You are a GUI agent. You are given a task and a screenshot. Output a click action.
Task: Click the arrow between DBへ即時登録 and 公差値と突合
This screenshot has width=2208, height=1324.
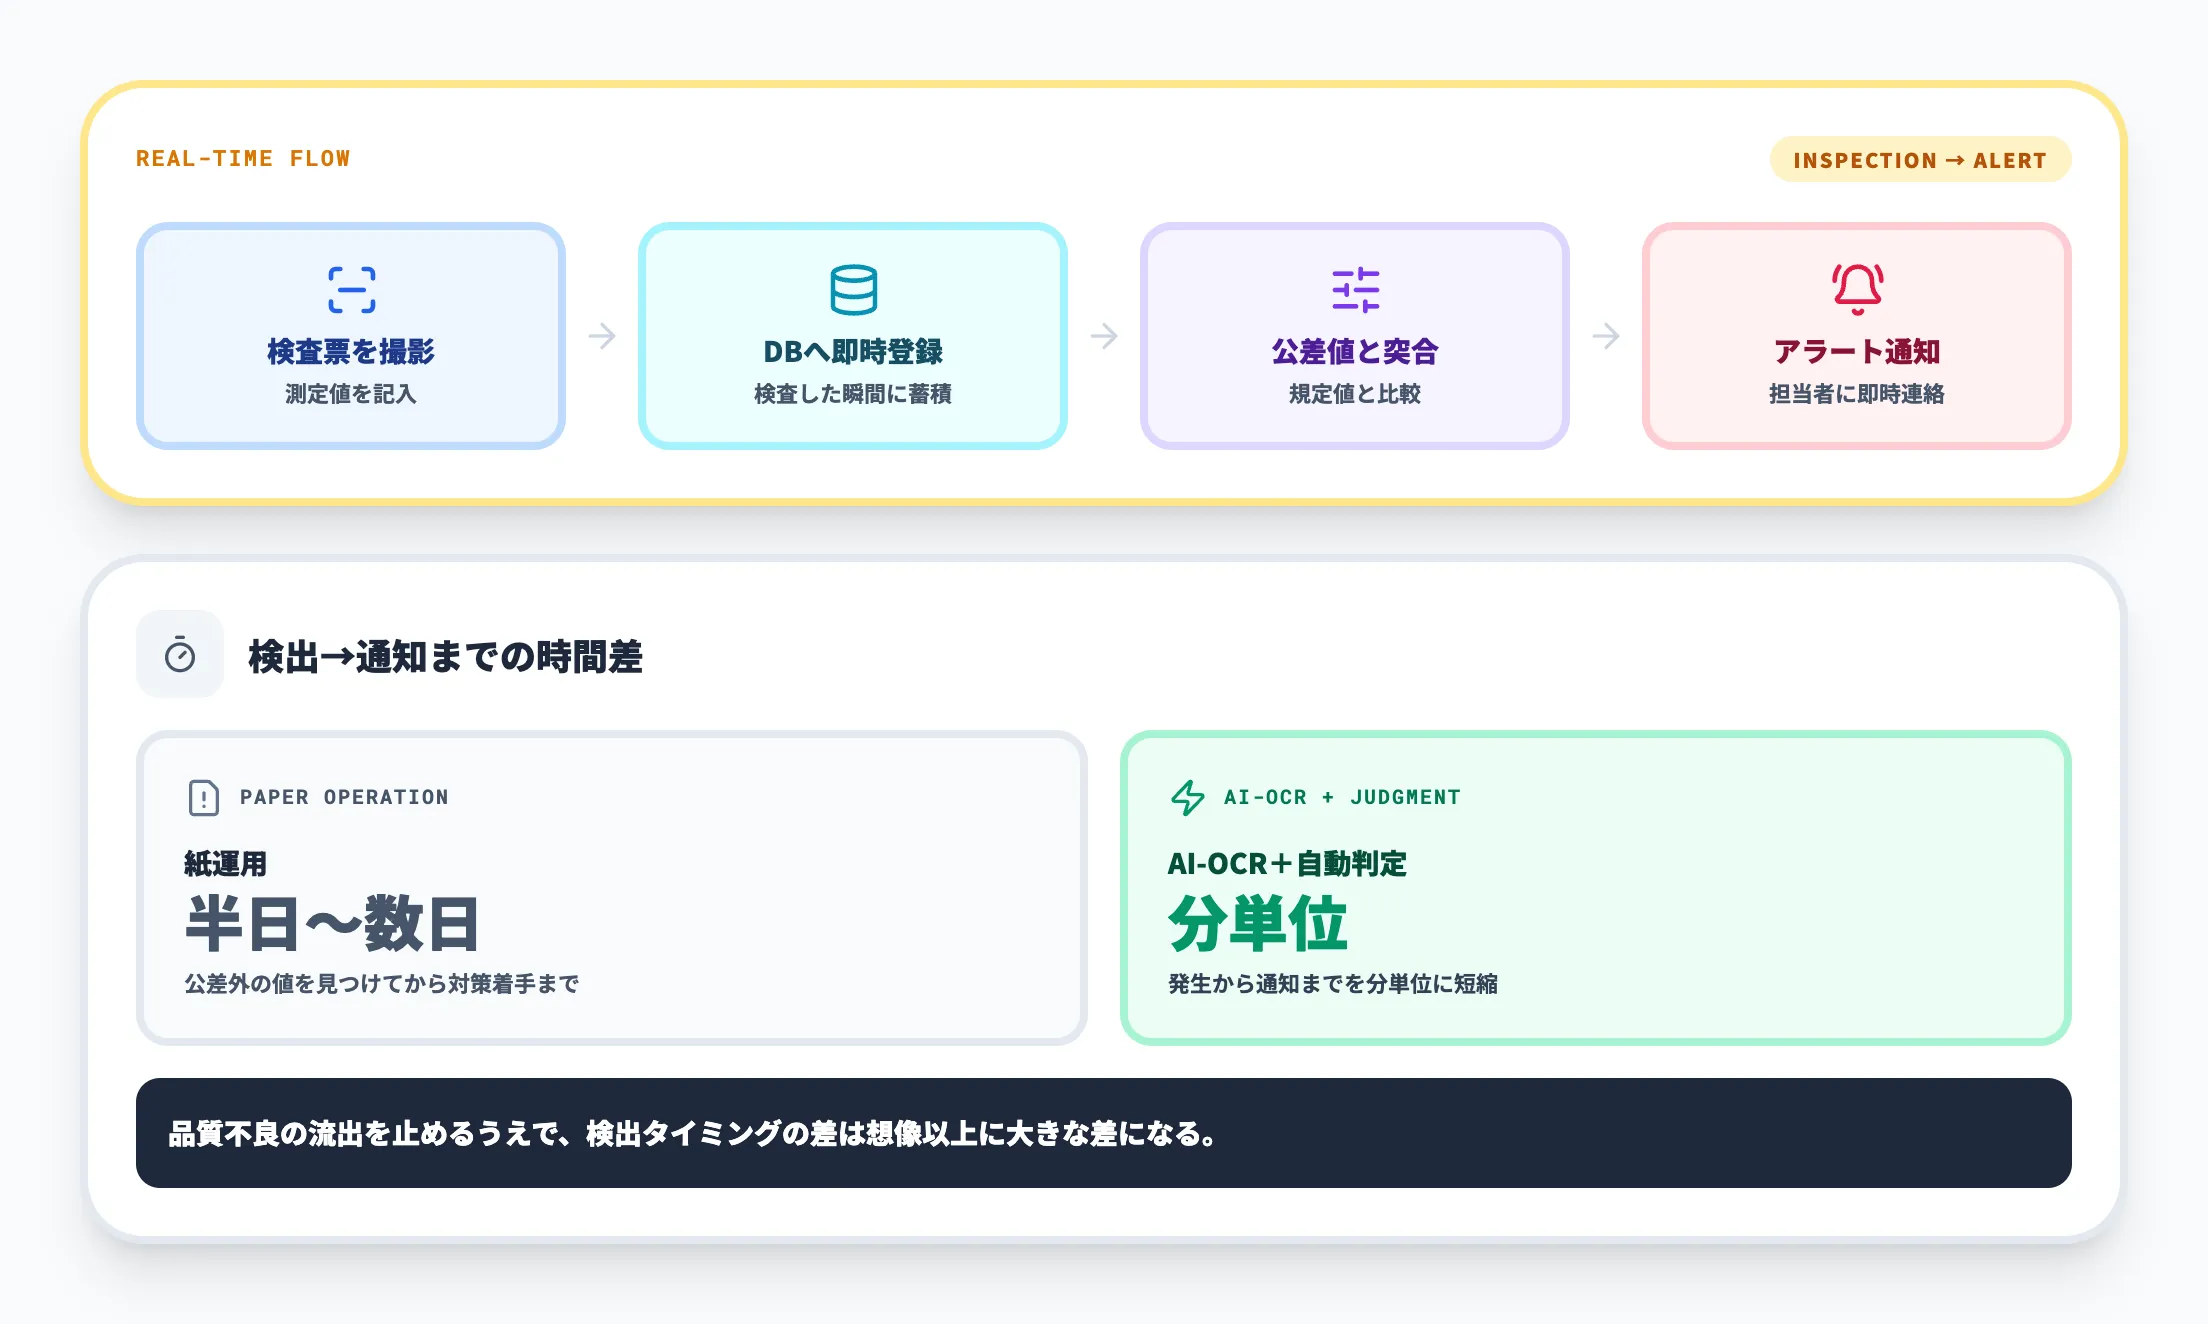[x=1104, y=337]
